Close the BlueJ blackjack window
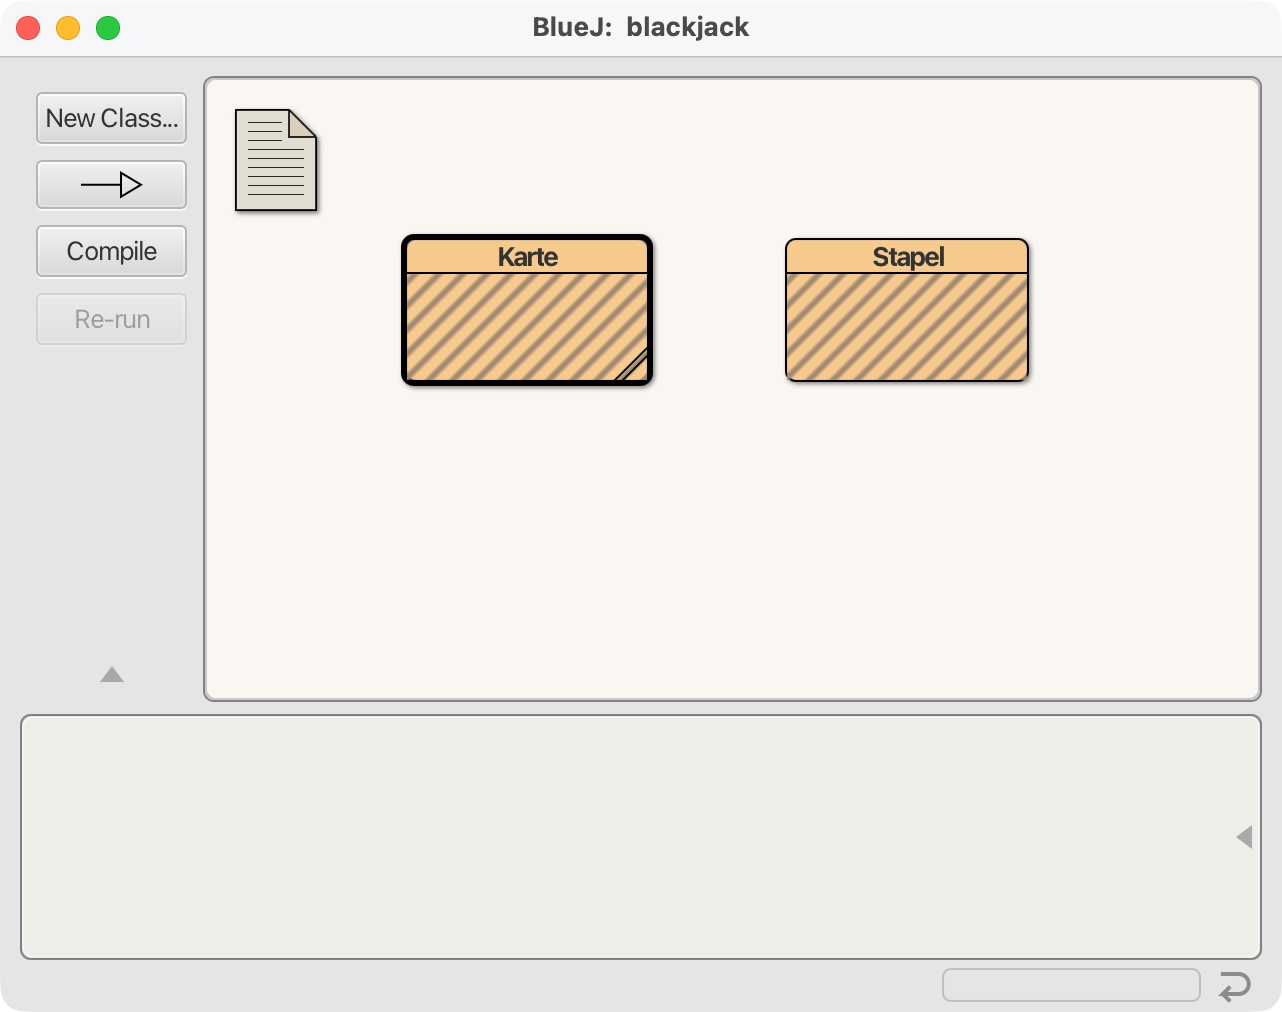This screenshot has height=1012, width=1282. (28, 28)
